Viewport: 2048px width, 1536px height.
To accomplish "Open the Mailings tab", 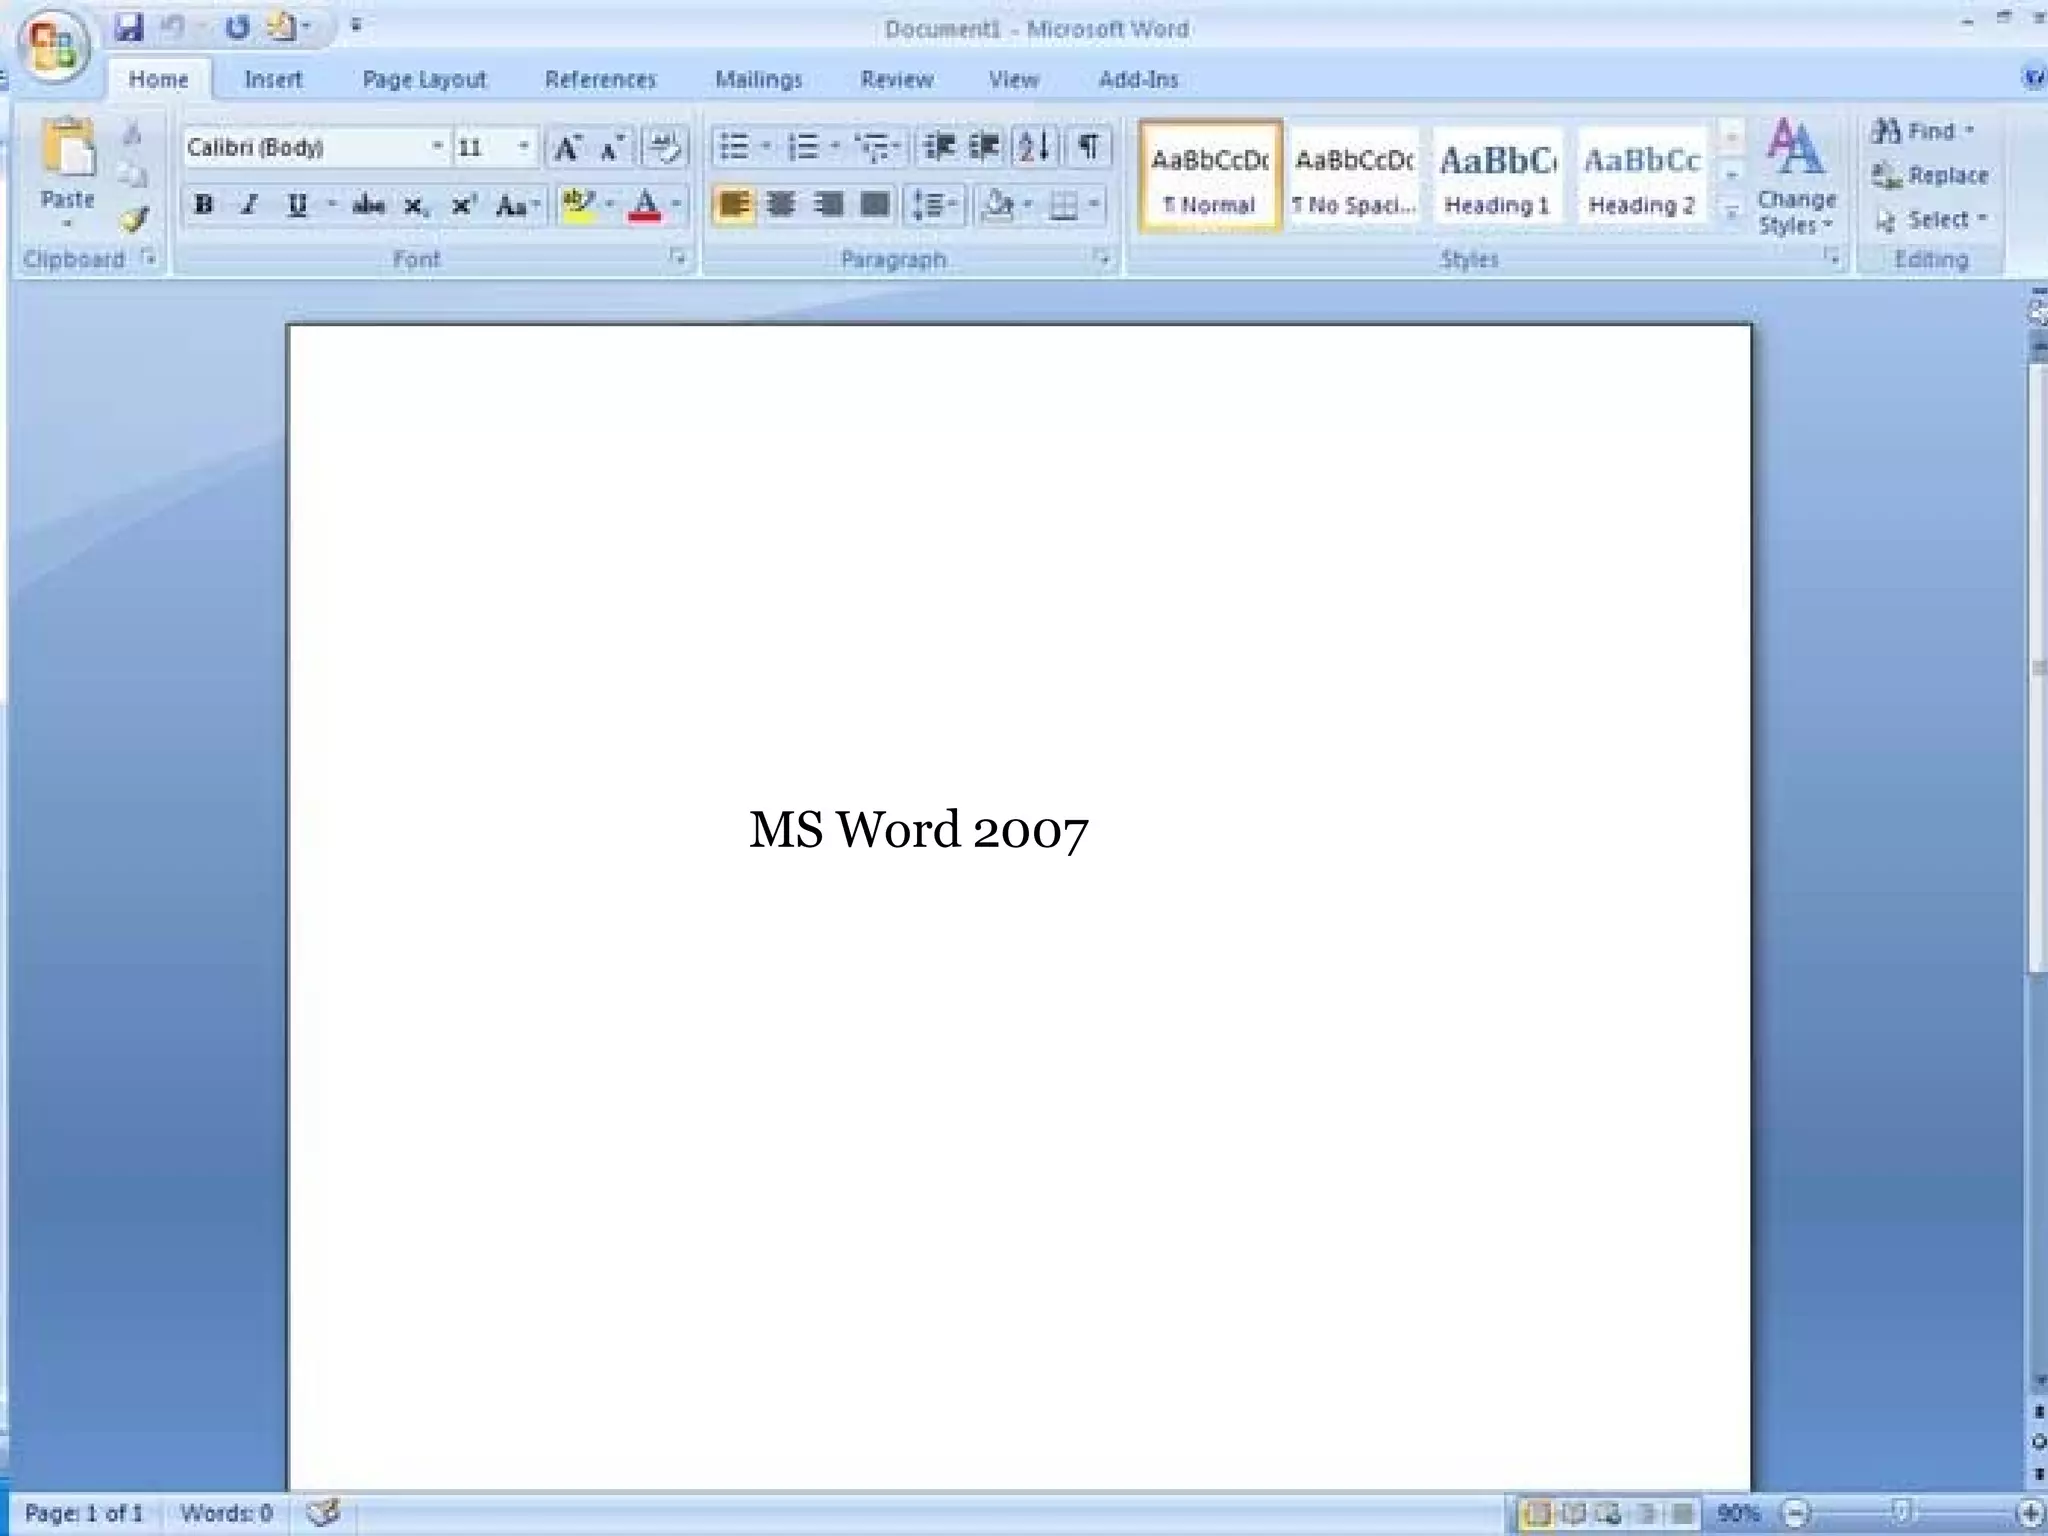I will tap(759, 79).
